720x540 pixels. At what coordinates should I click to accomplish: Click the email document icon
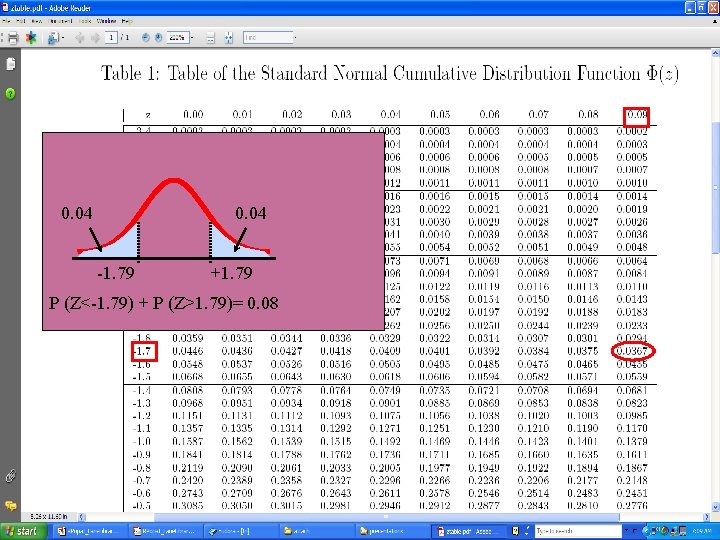pos(53,38)
